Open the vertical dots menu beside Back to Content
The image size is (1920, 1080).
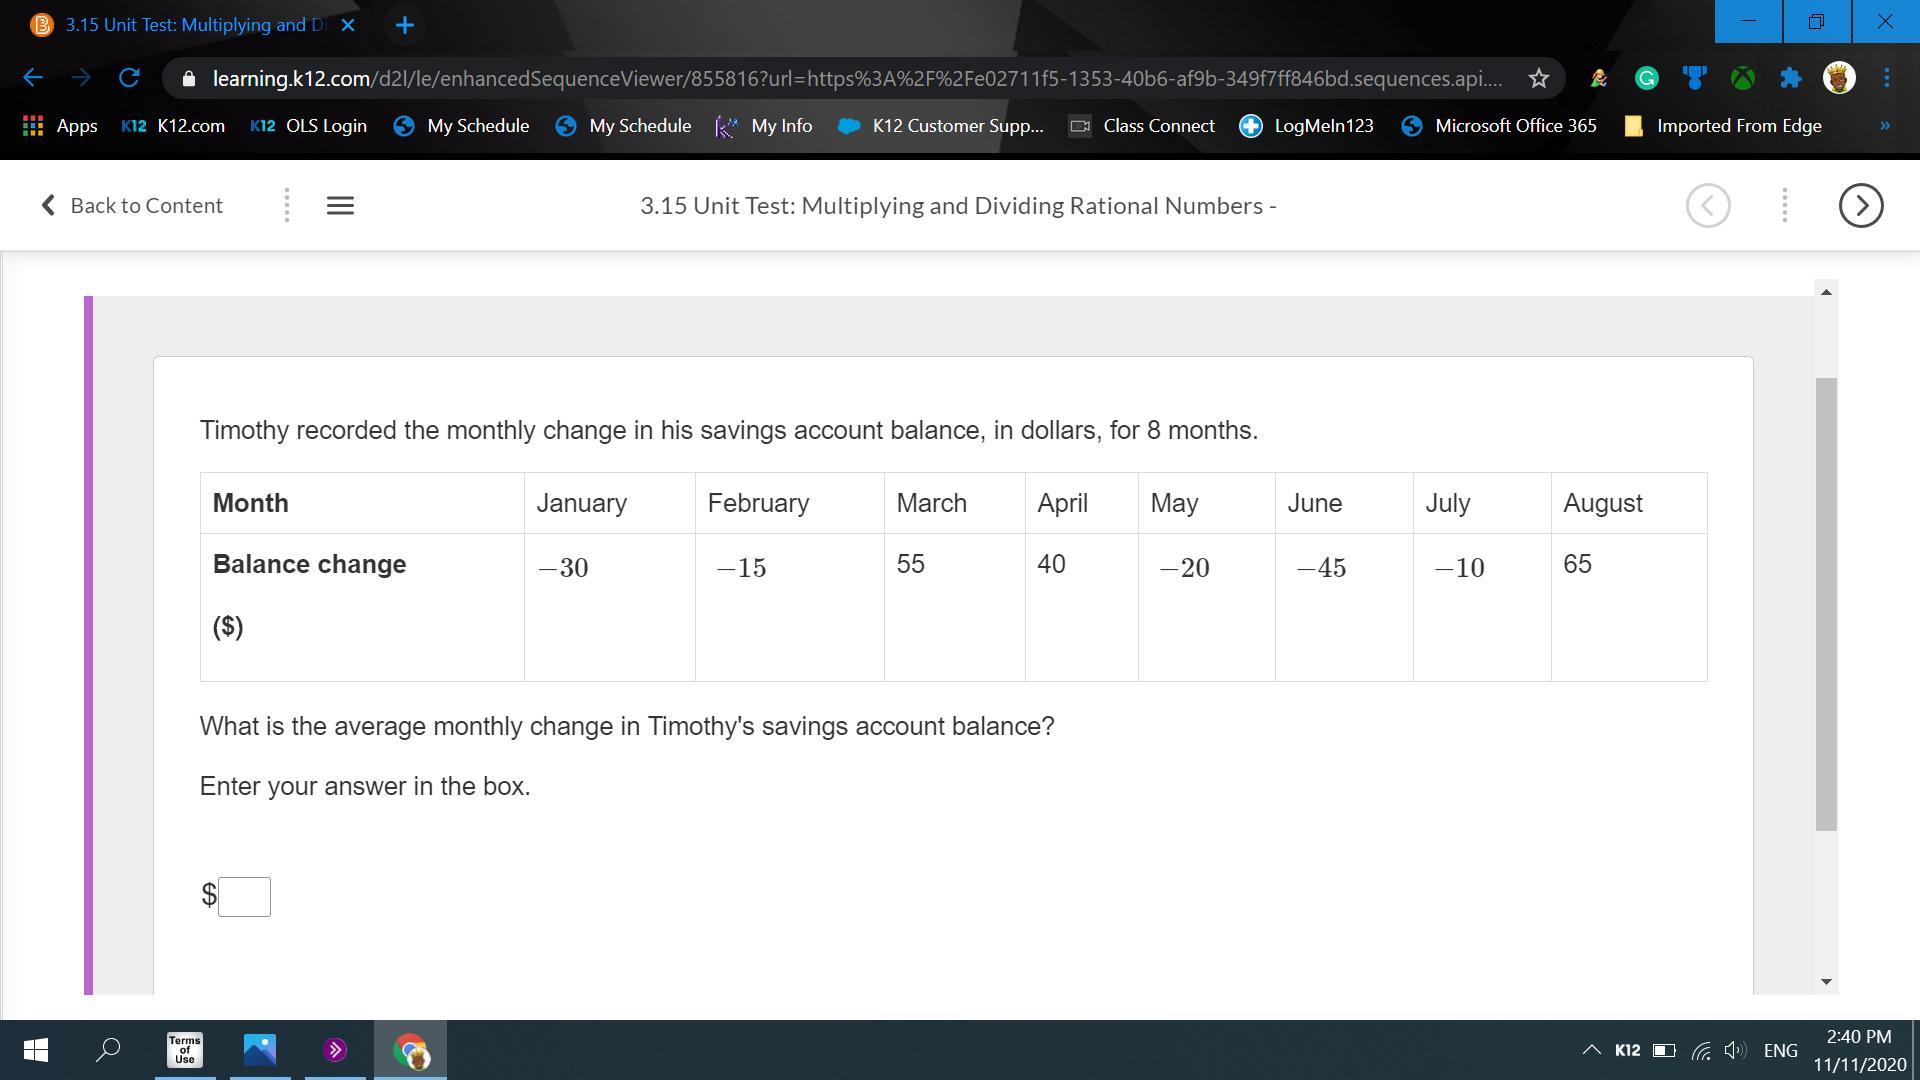tap(287, 205)
